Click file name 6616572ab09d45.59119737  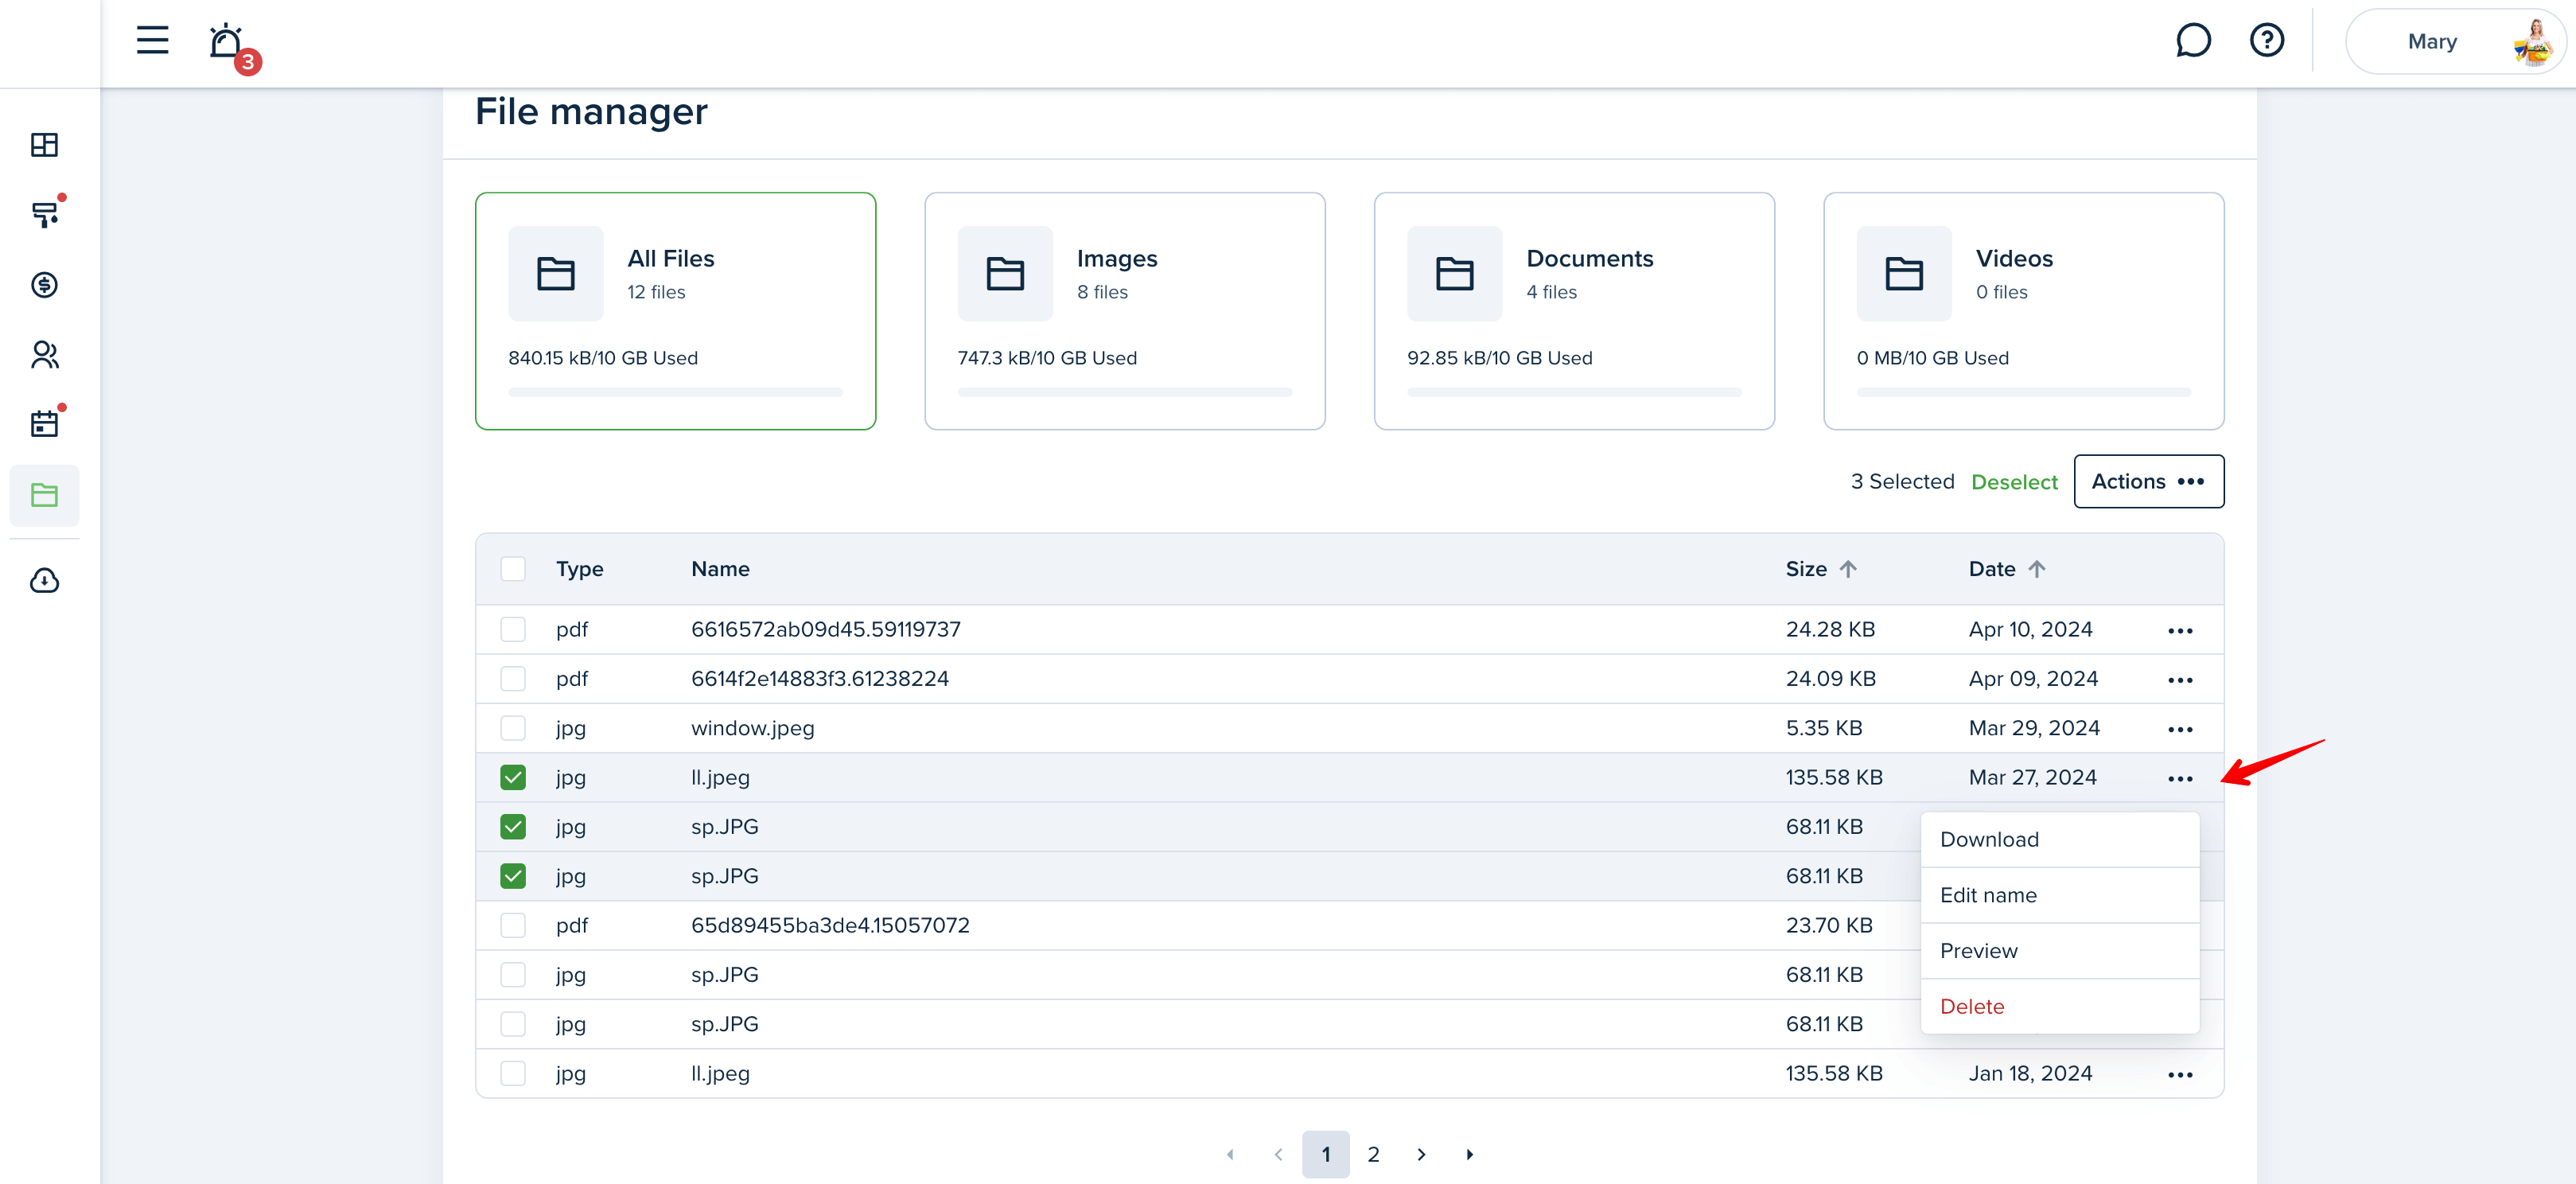coord(825,629)
